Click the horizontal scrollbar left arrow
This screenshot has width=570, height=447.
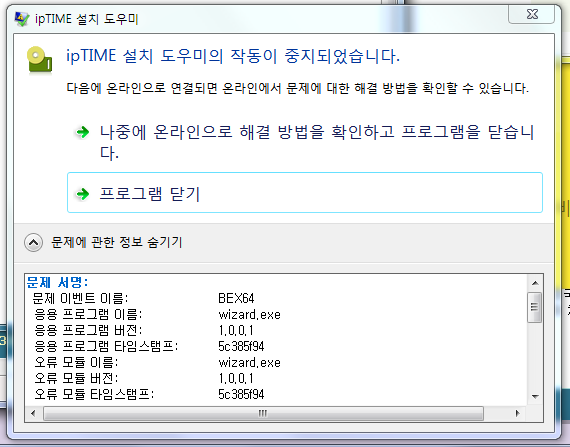pyautogui.click(x=33, y=413)
